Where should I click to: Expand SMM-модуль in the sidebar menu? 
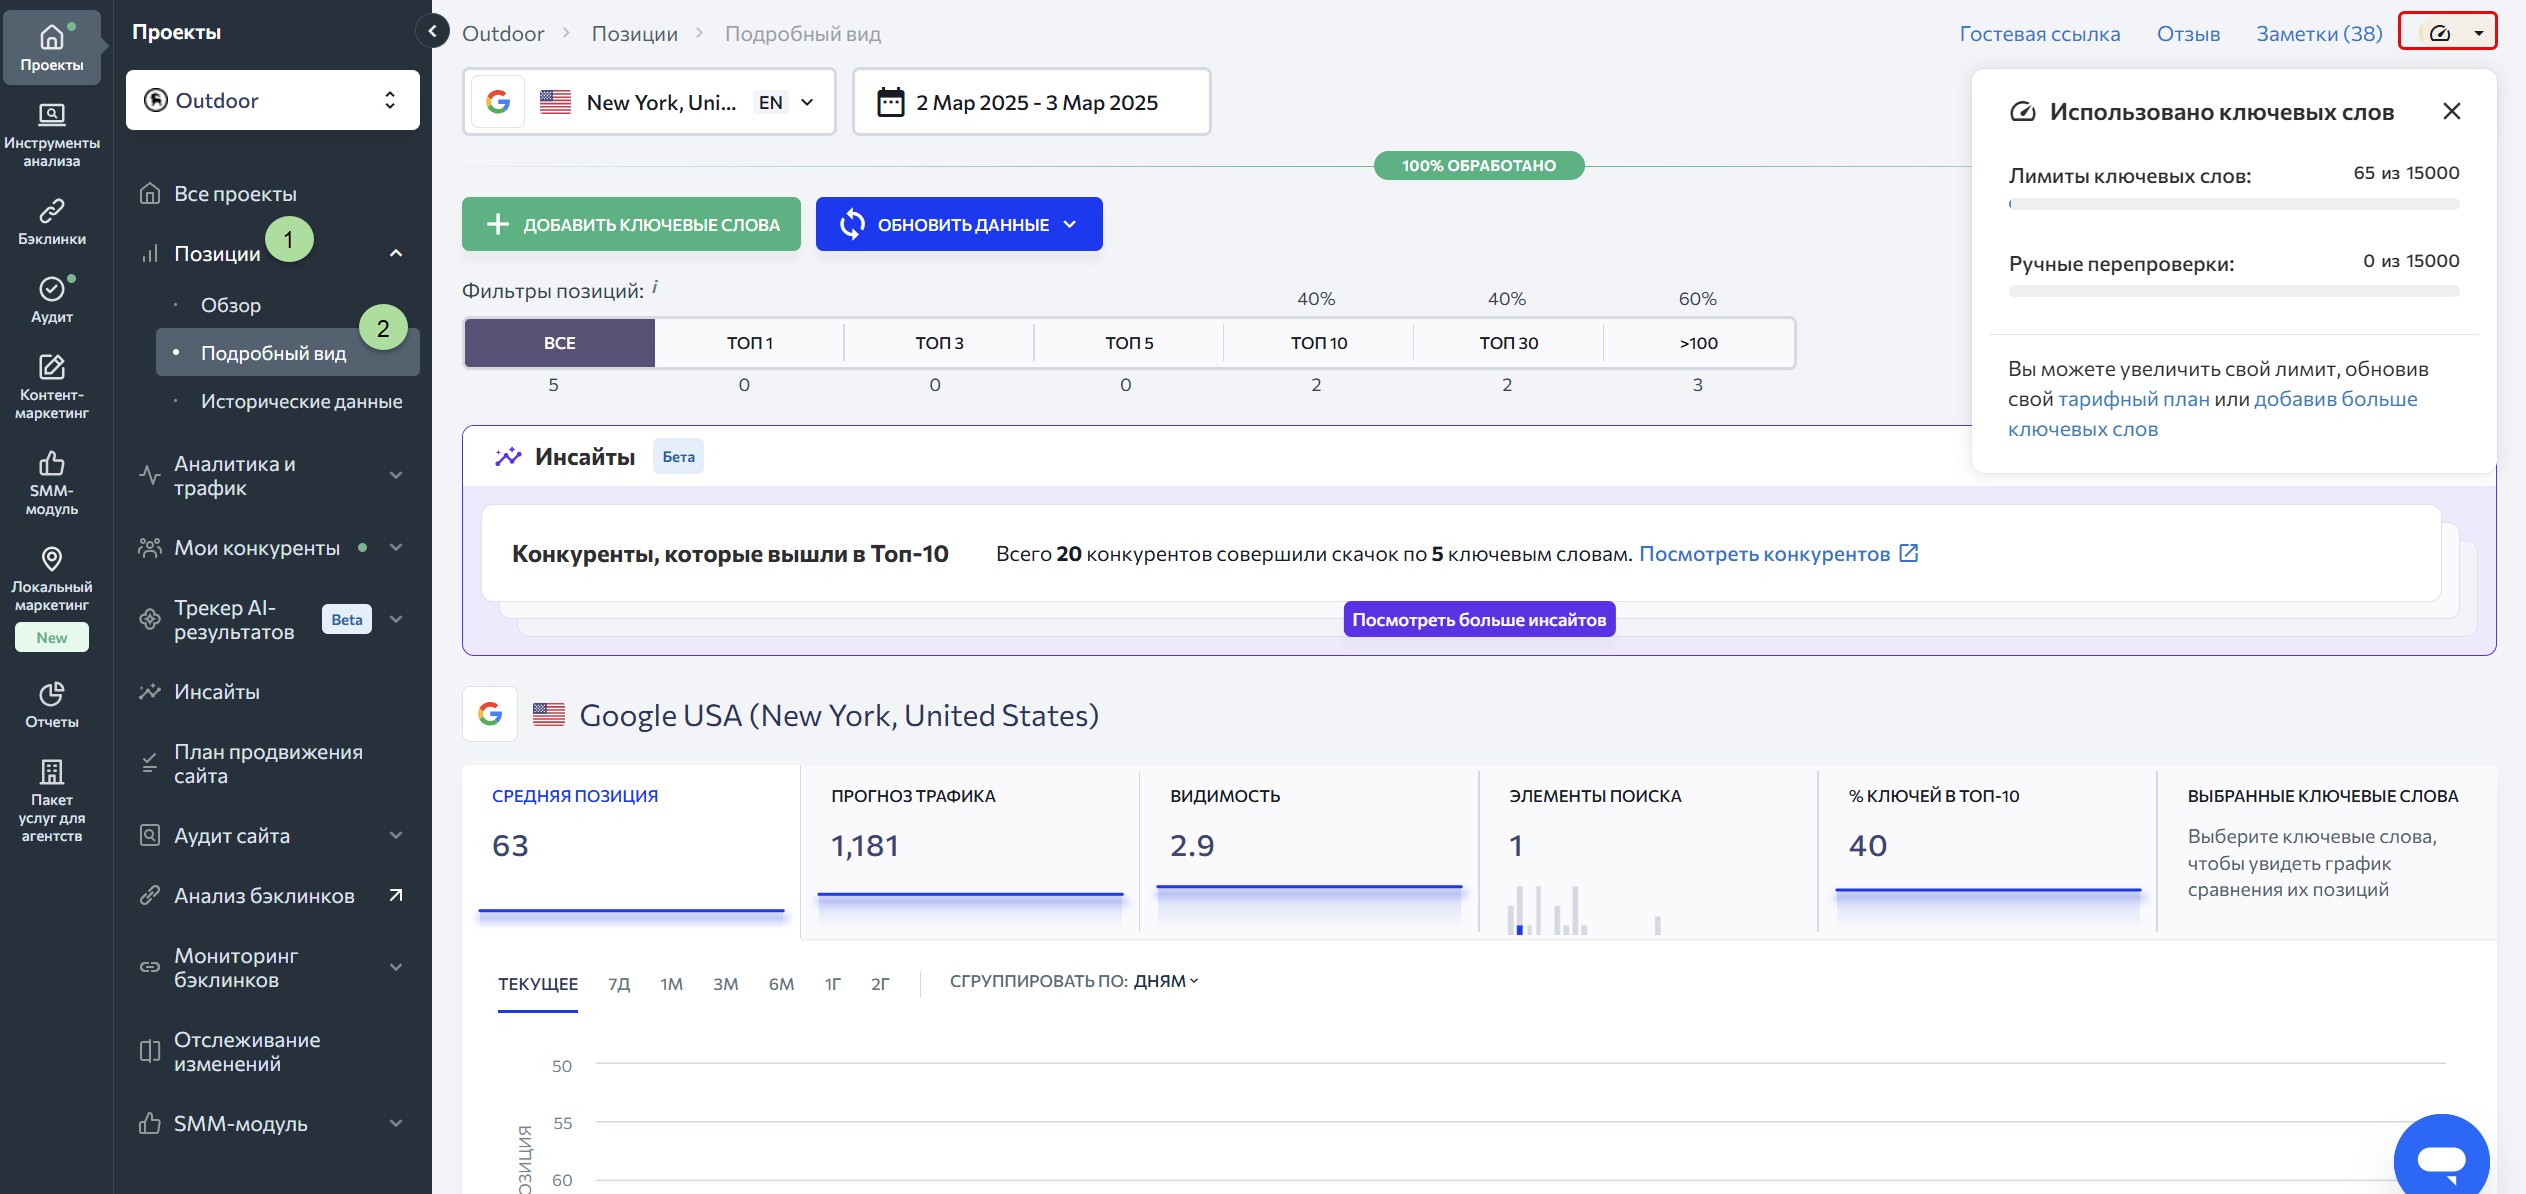pyautogui.click(x=396, y=1123)
